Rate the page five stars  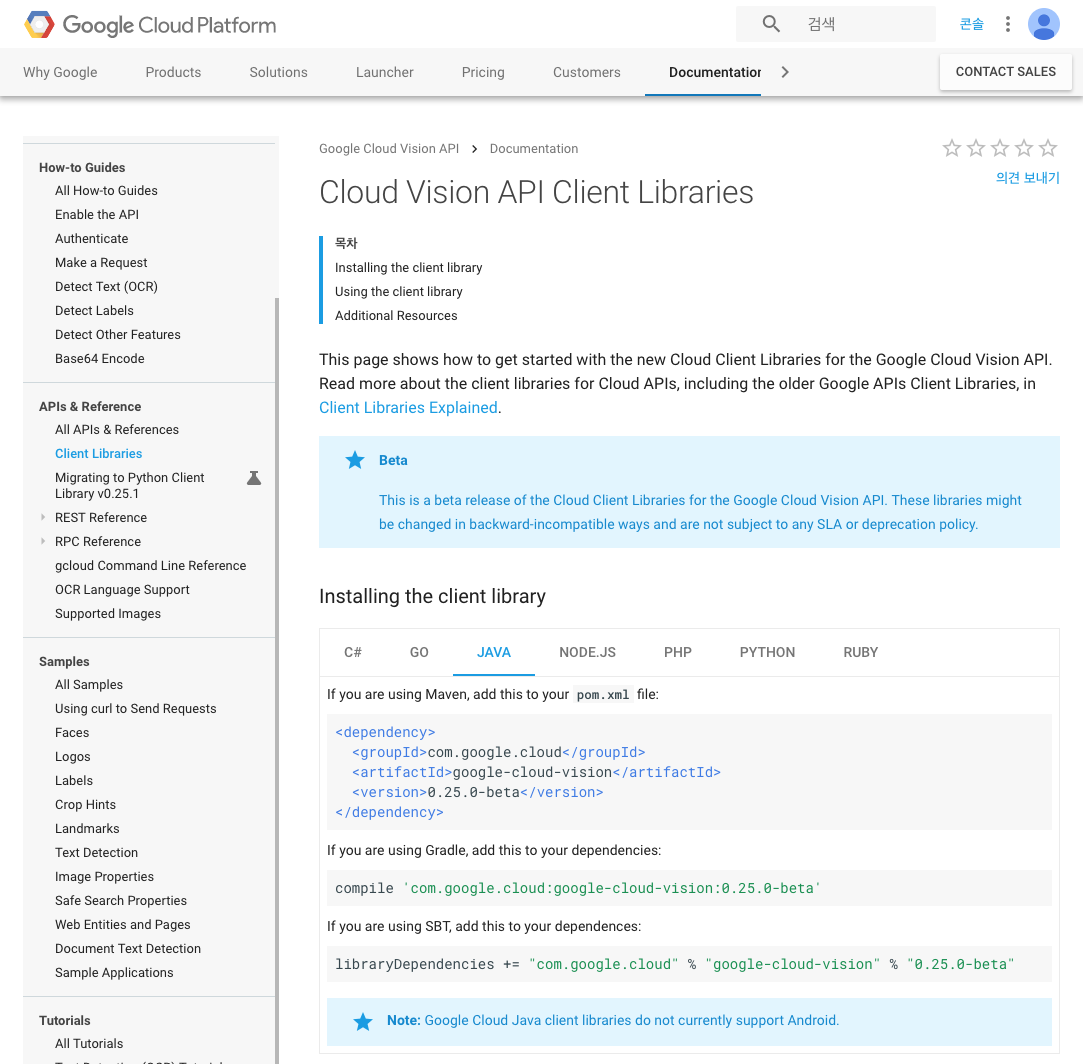click(1048, 148)
